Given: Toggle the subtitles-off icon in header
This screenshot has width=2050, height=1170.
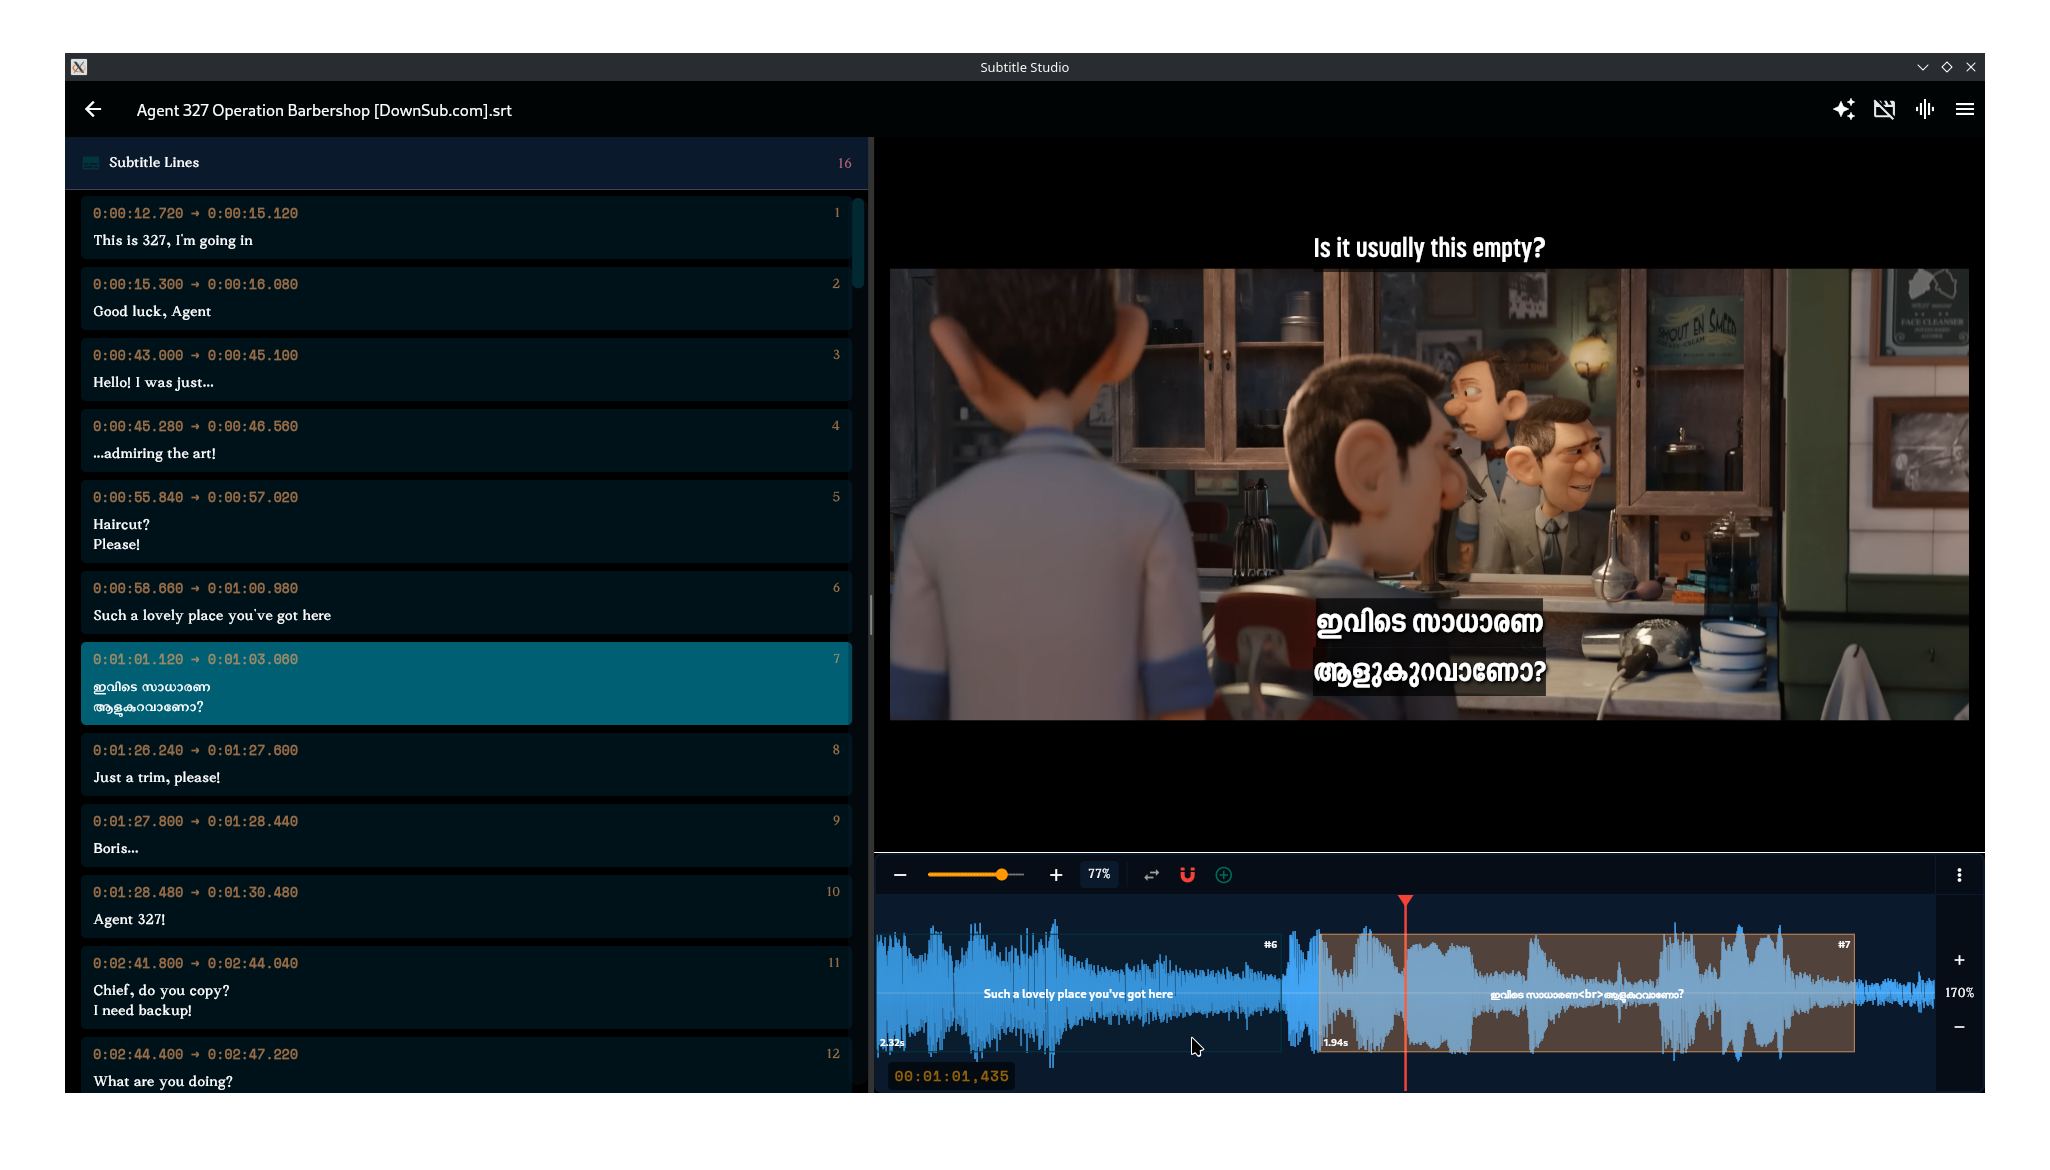Looking at the screenshot, I should pyautogui.click(x=1884, y=110).
